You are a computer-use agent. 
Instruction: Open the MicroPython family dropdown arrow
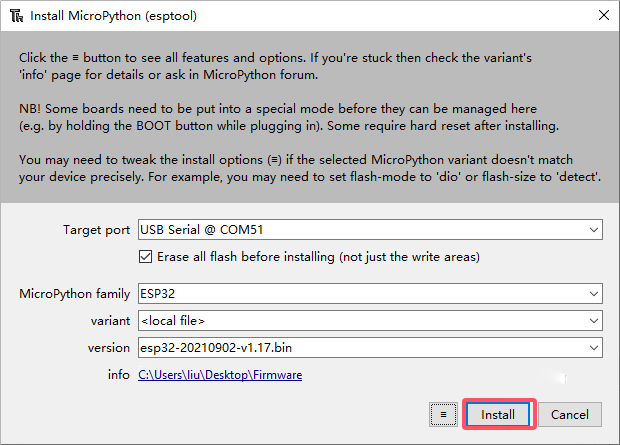(x=594, y=294)
